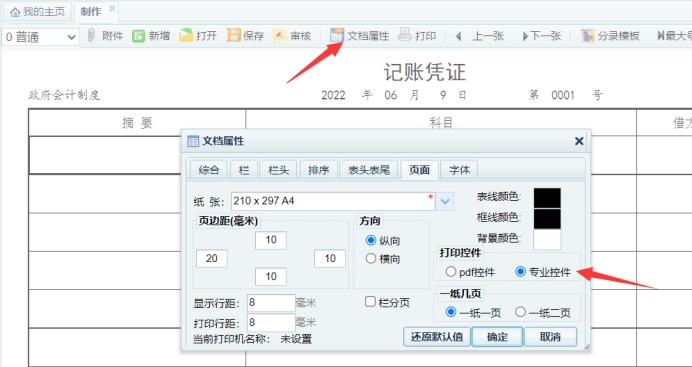The image size is (692, 367).
Task: Click the 保存 toolbar label
Action: coord(253,36)
